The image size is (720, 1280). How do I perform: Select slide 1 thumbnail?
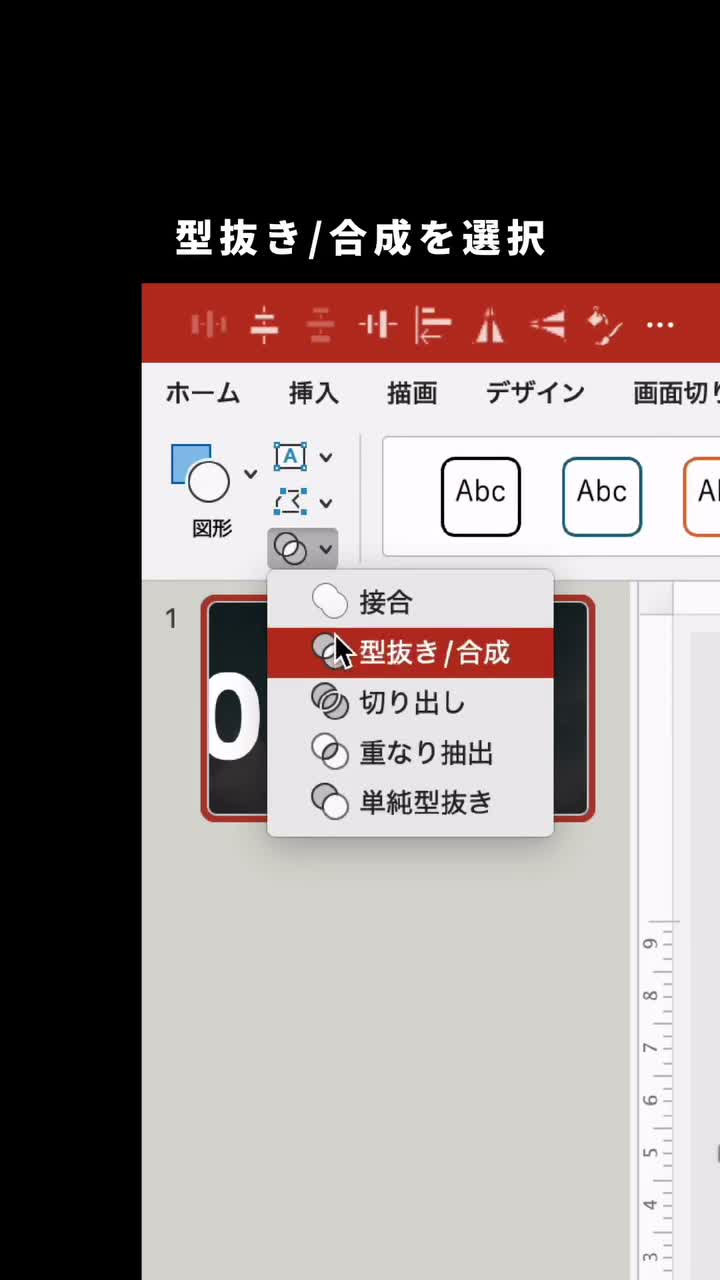point(398,708)
